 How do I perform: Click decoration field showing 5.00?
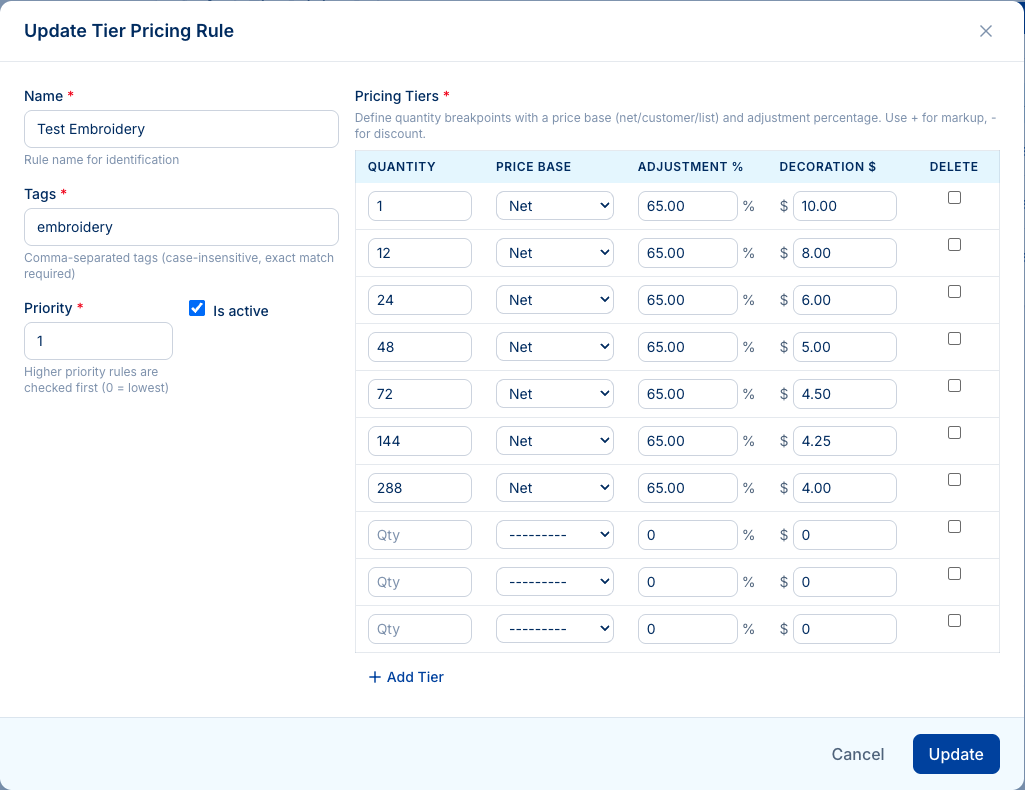(845, 347)
